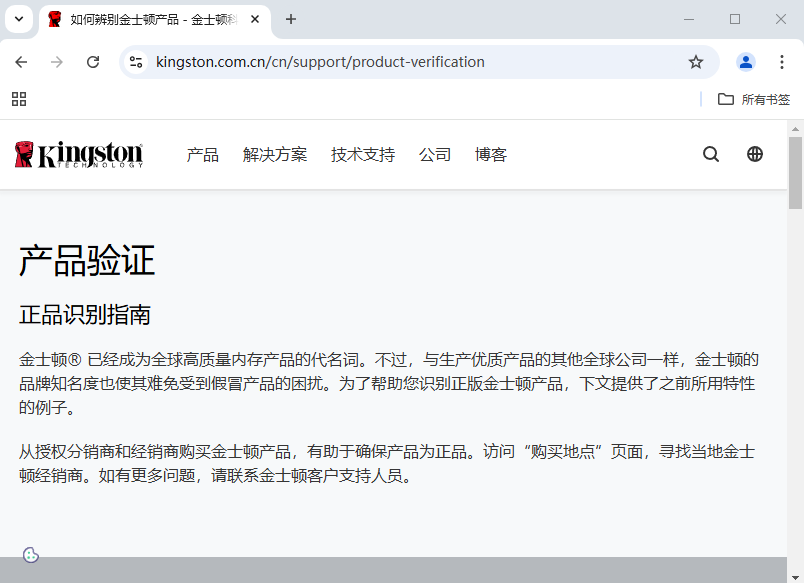Open a new browser tab

[x=291, y=19]
